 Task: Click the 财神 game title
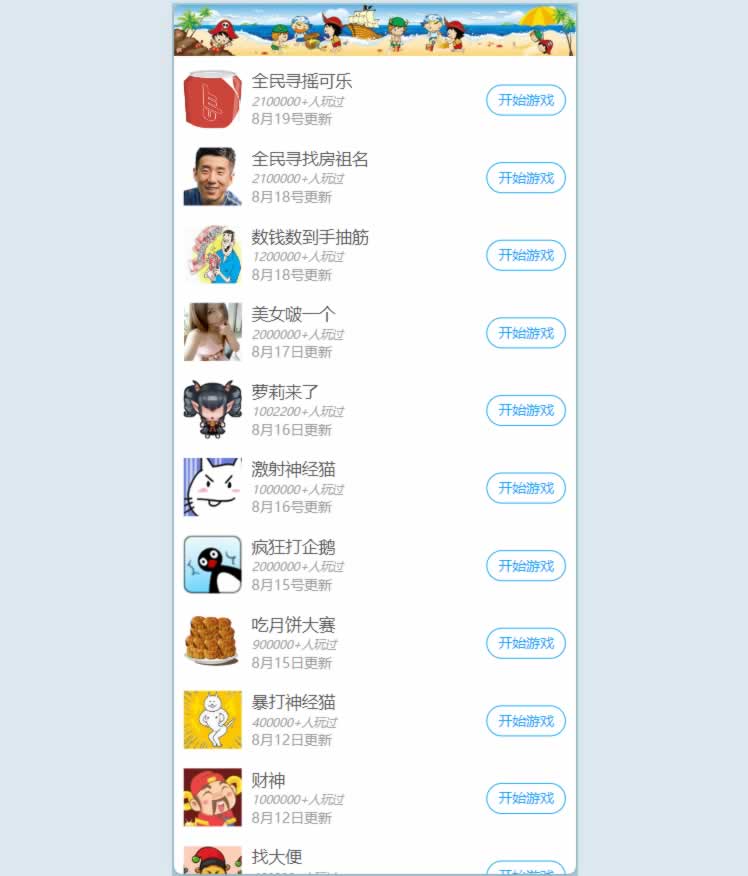(268, 779)
